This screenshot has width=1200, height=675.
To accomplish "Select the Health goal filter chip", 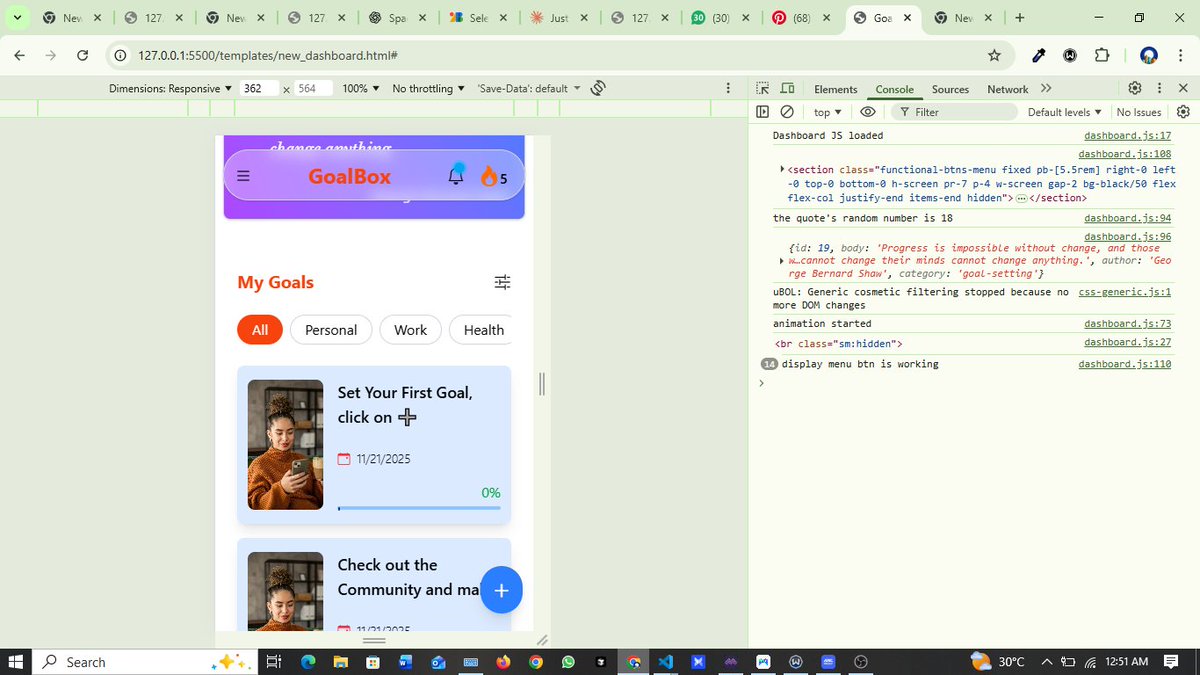I will click(x=483, y=329).
